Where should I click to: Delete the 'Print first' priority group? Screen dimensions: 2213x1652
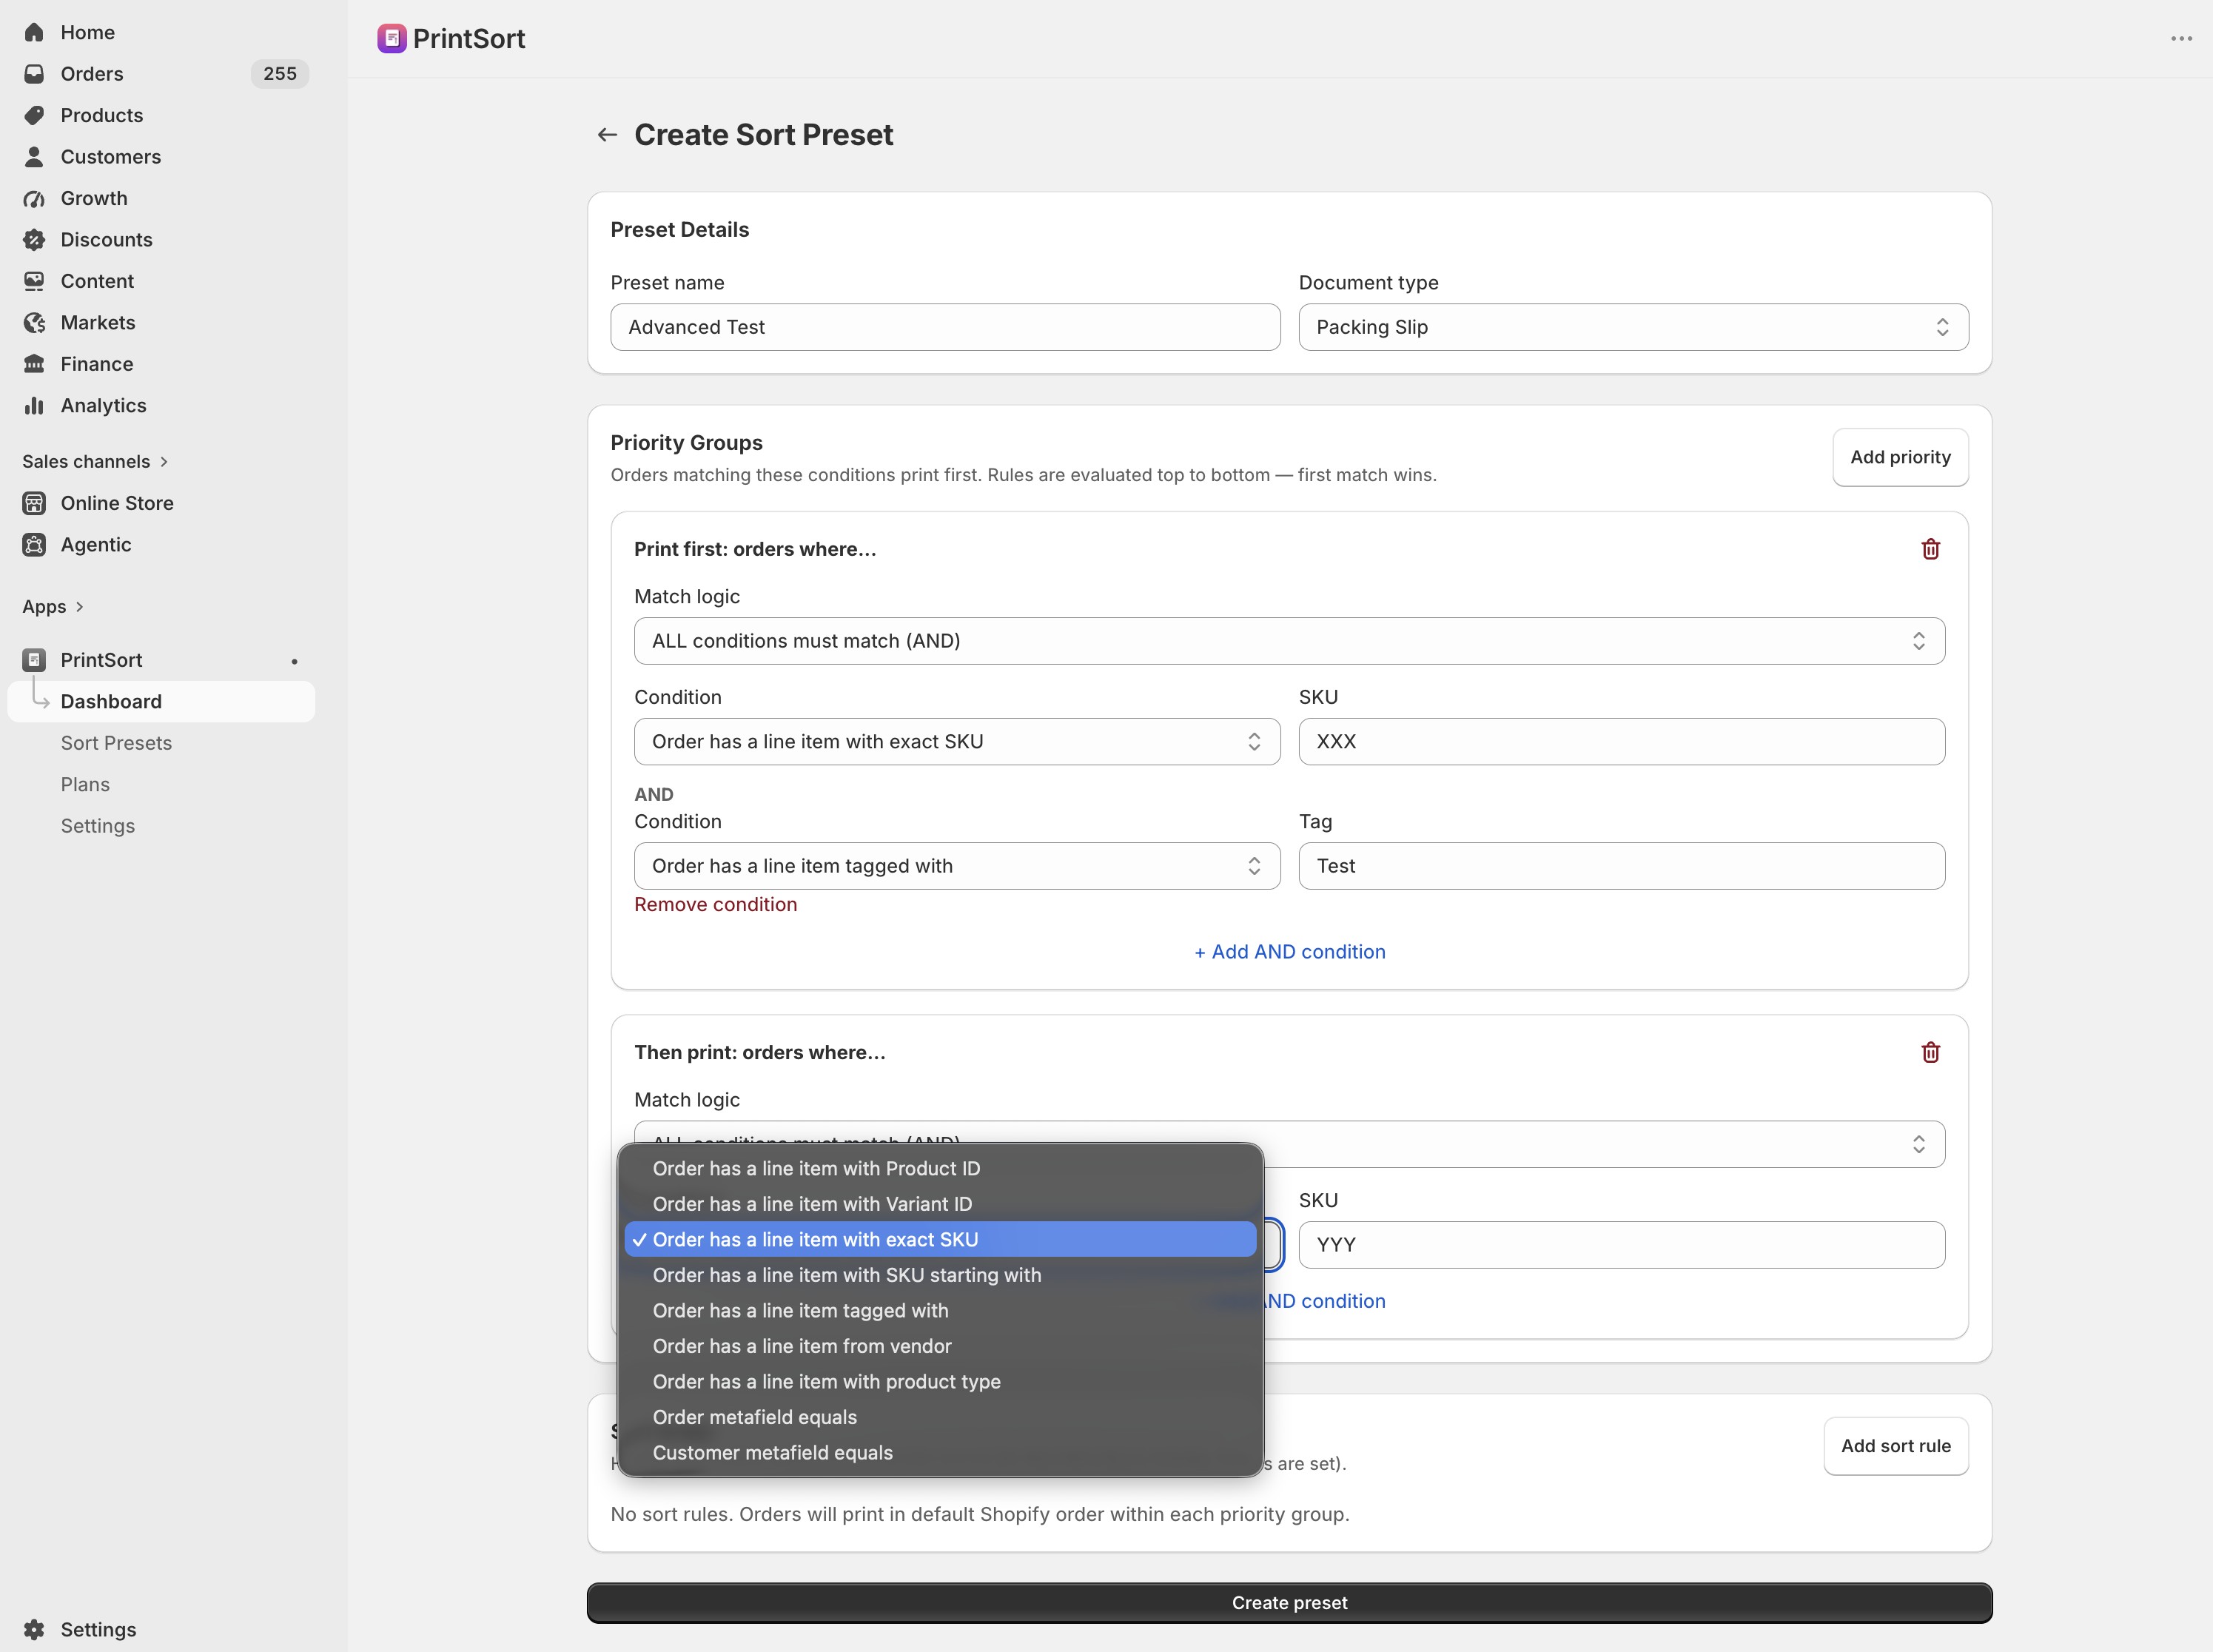[x=1930, y=549]
